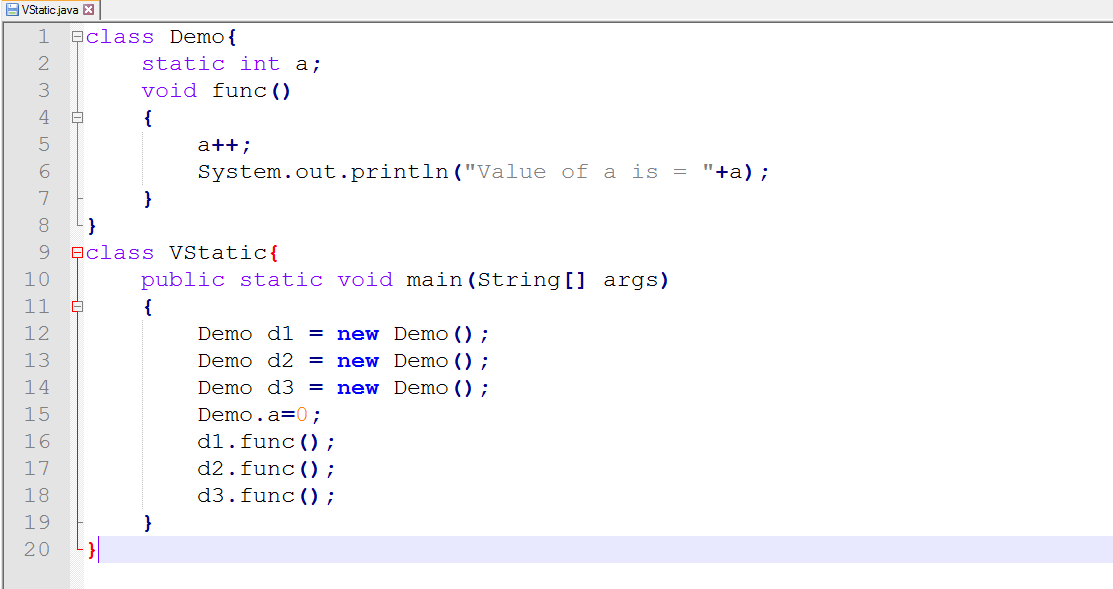Click the System.out.println statement

click(483, 172)
